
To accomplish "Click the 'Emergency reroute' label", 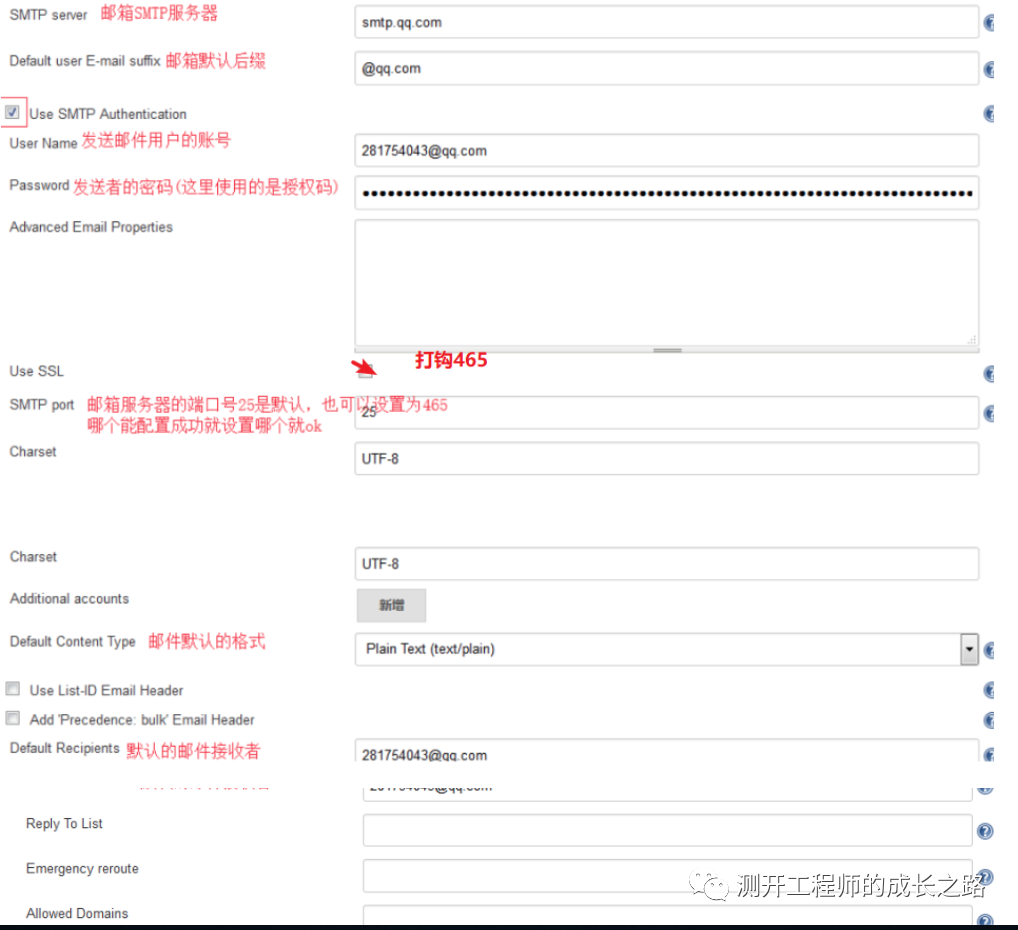I will coord(82,869).
